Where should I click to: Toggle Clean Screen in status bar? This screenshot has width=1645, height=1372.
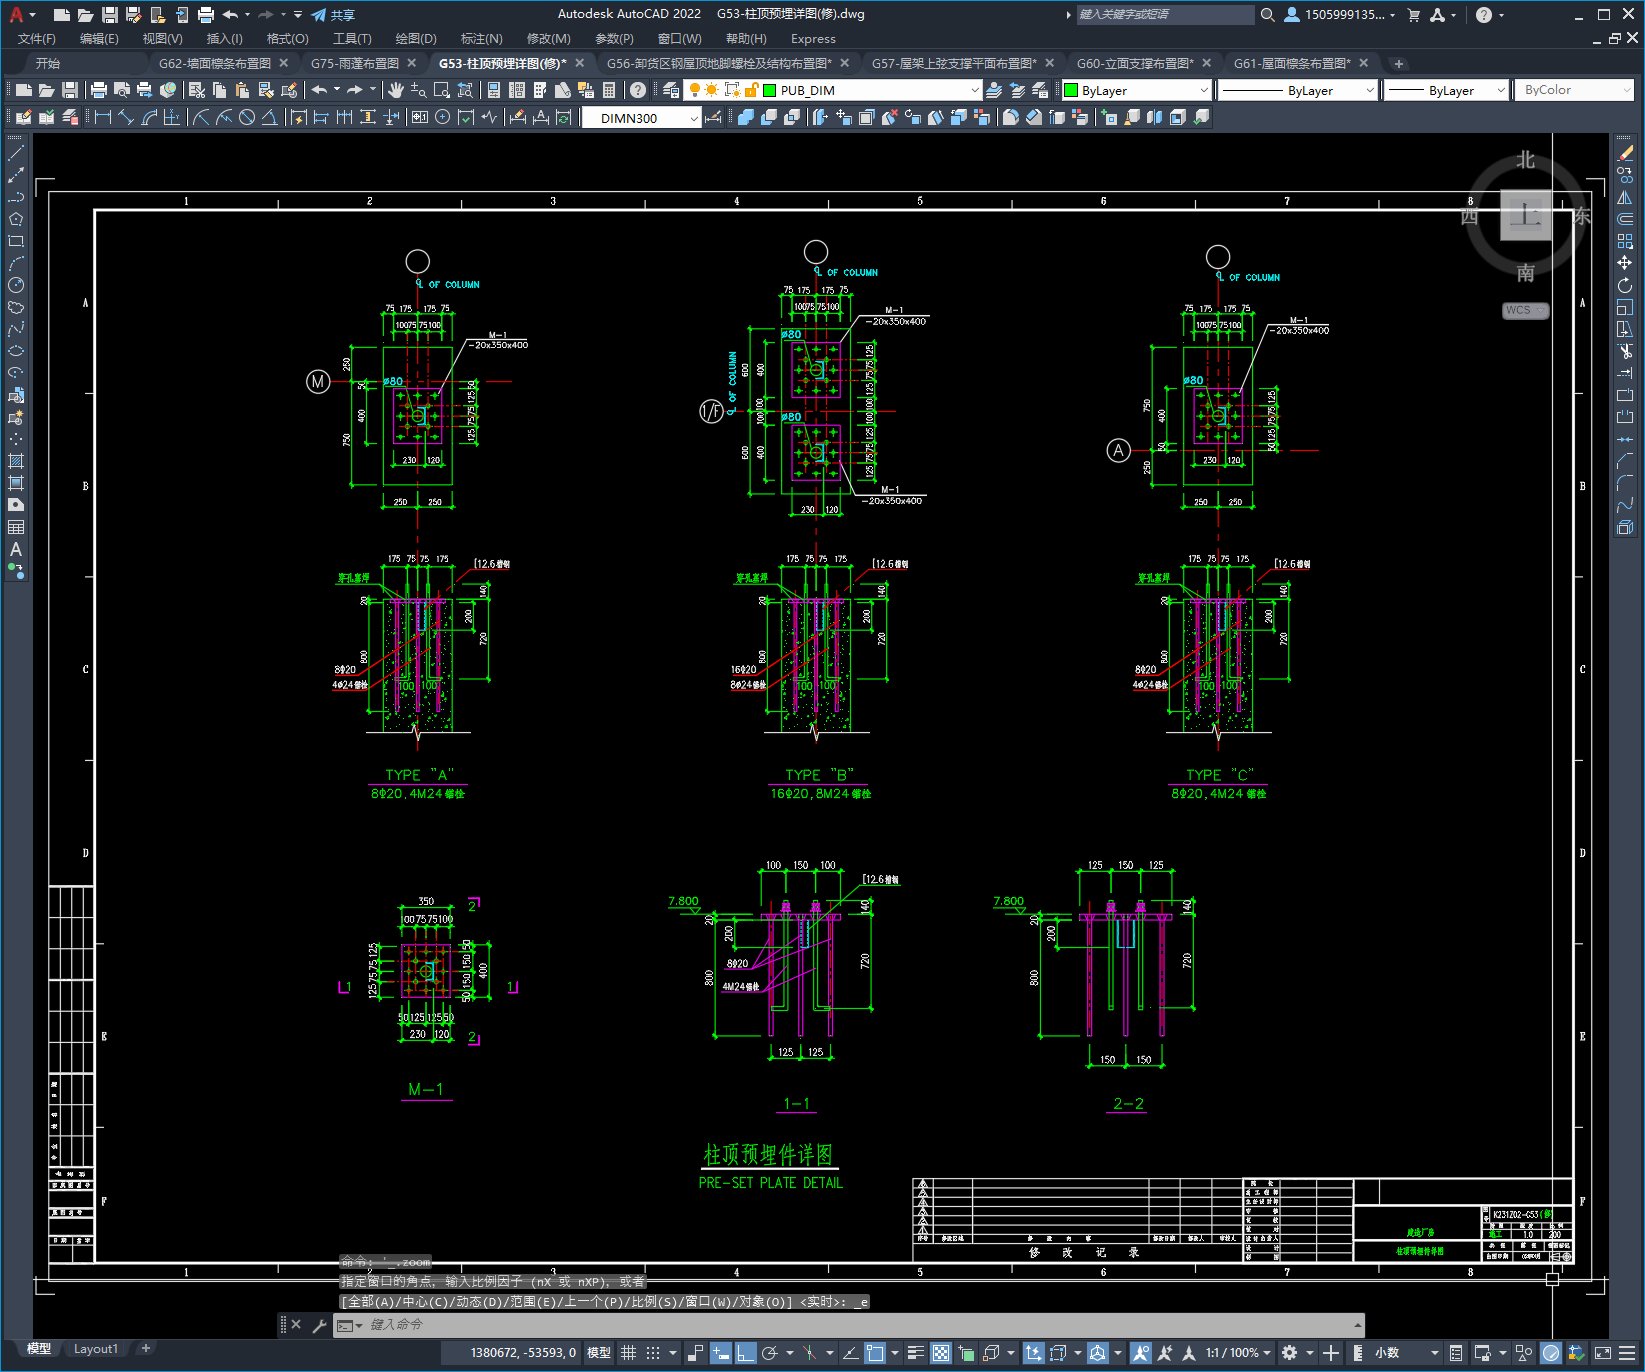pos(1603,1352)
